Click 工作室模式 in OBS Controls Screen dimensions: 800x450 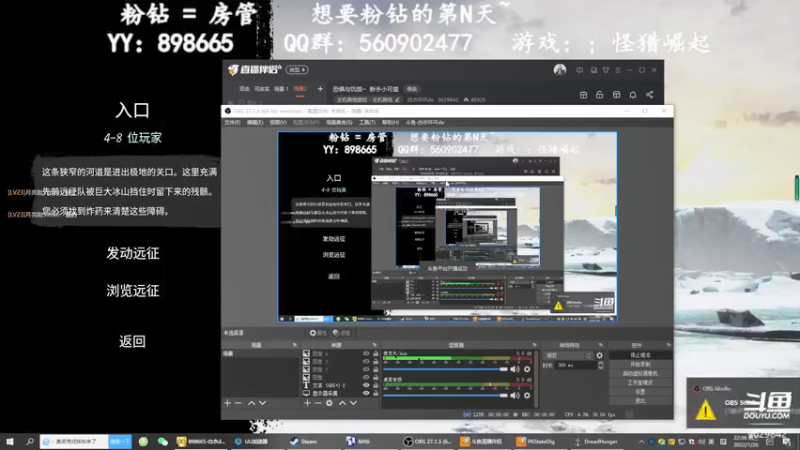640,383
